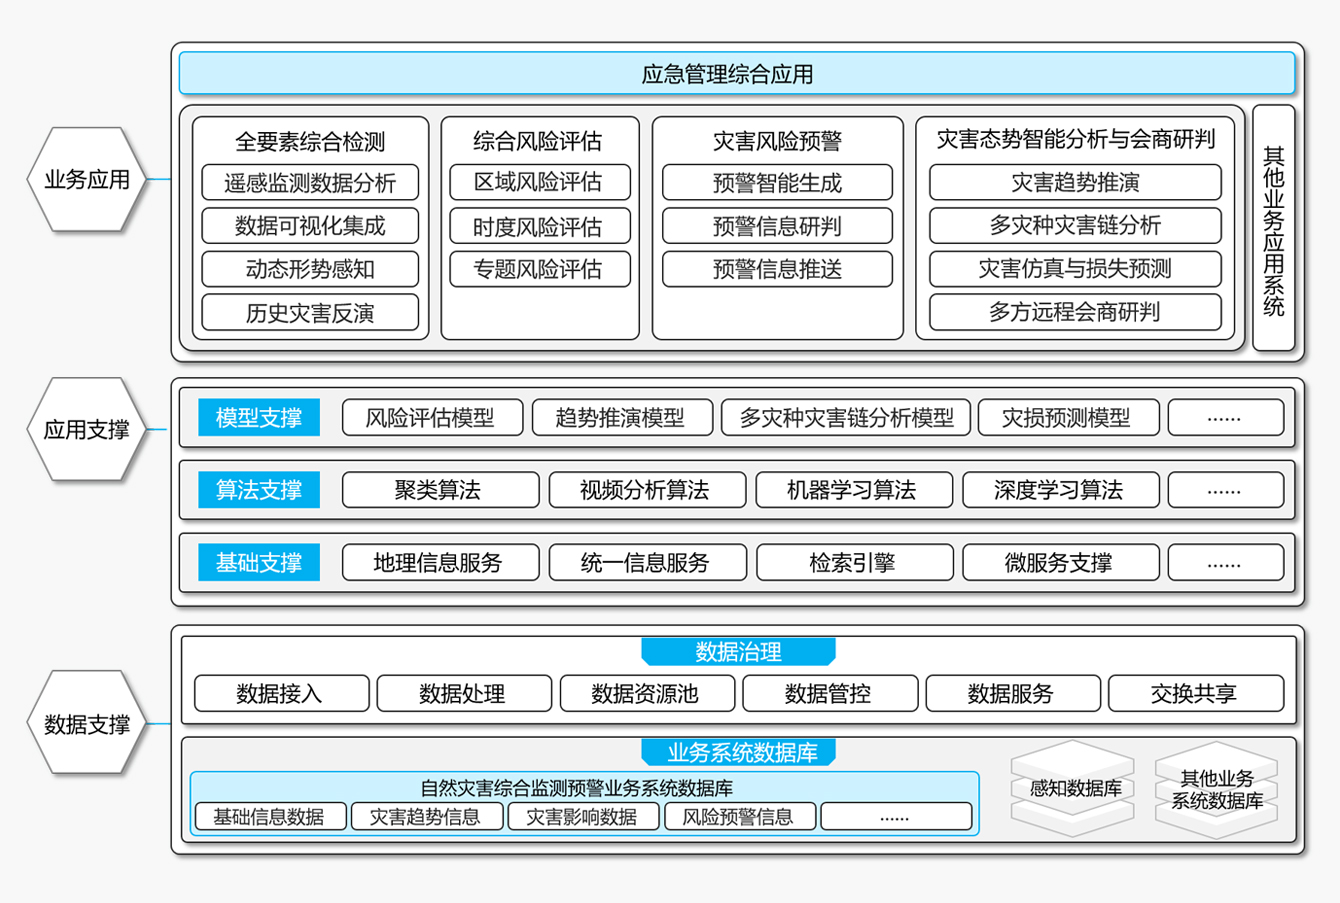The image size is (1340, 903).
Task: Open 微服务支撑 box
Action: pos(1060,563)
